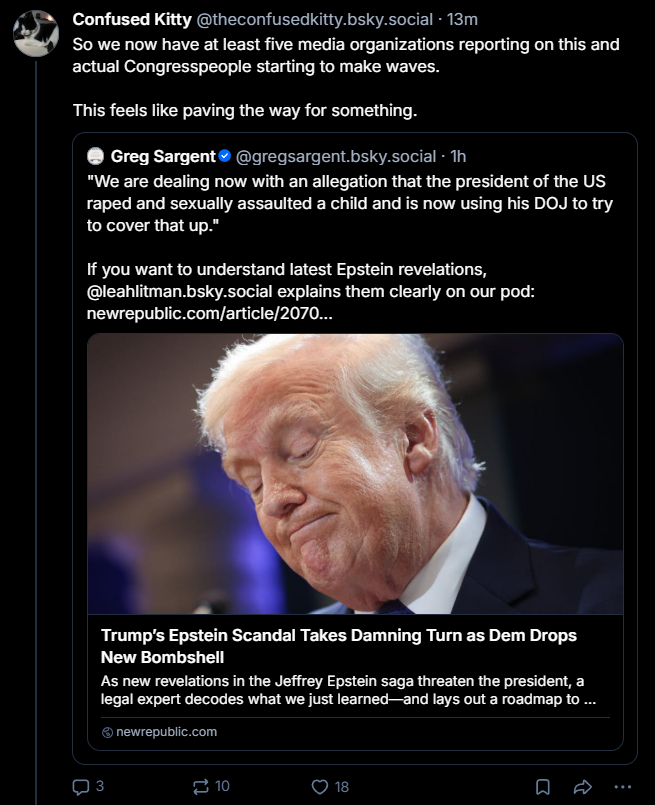This screenshot has width=655, height=805.
Task: Click the Greg Sargent display name
Action: point(163,156)
